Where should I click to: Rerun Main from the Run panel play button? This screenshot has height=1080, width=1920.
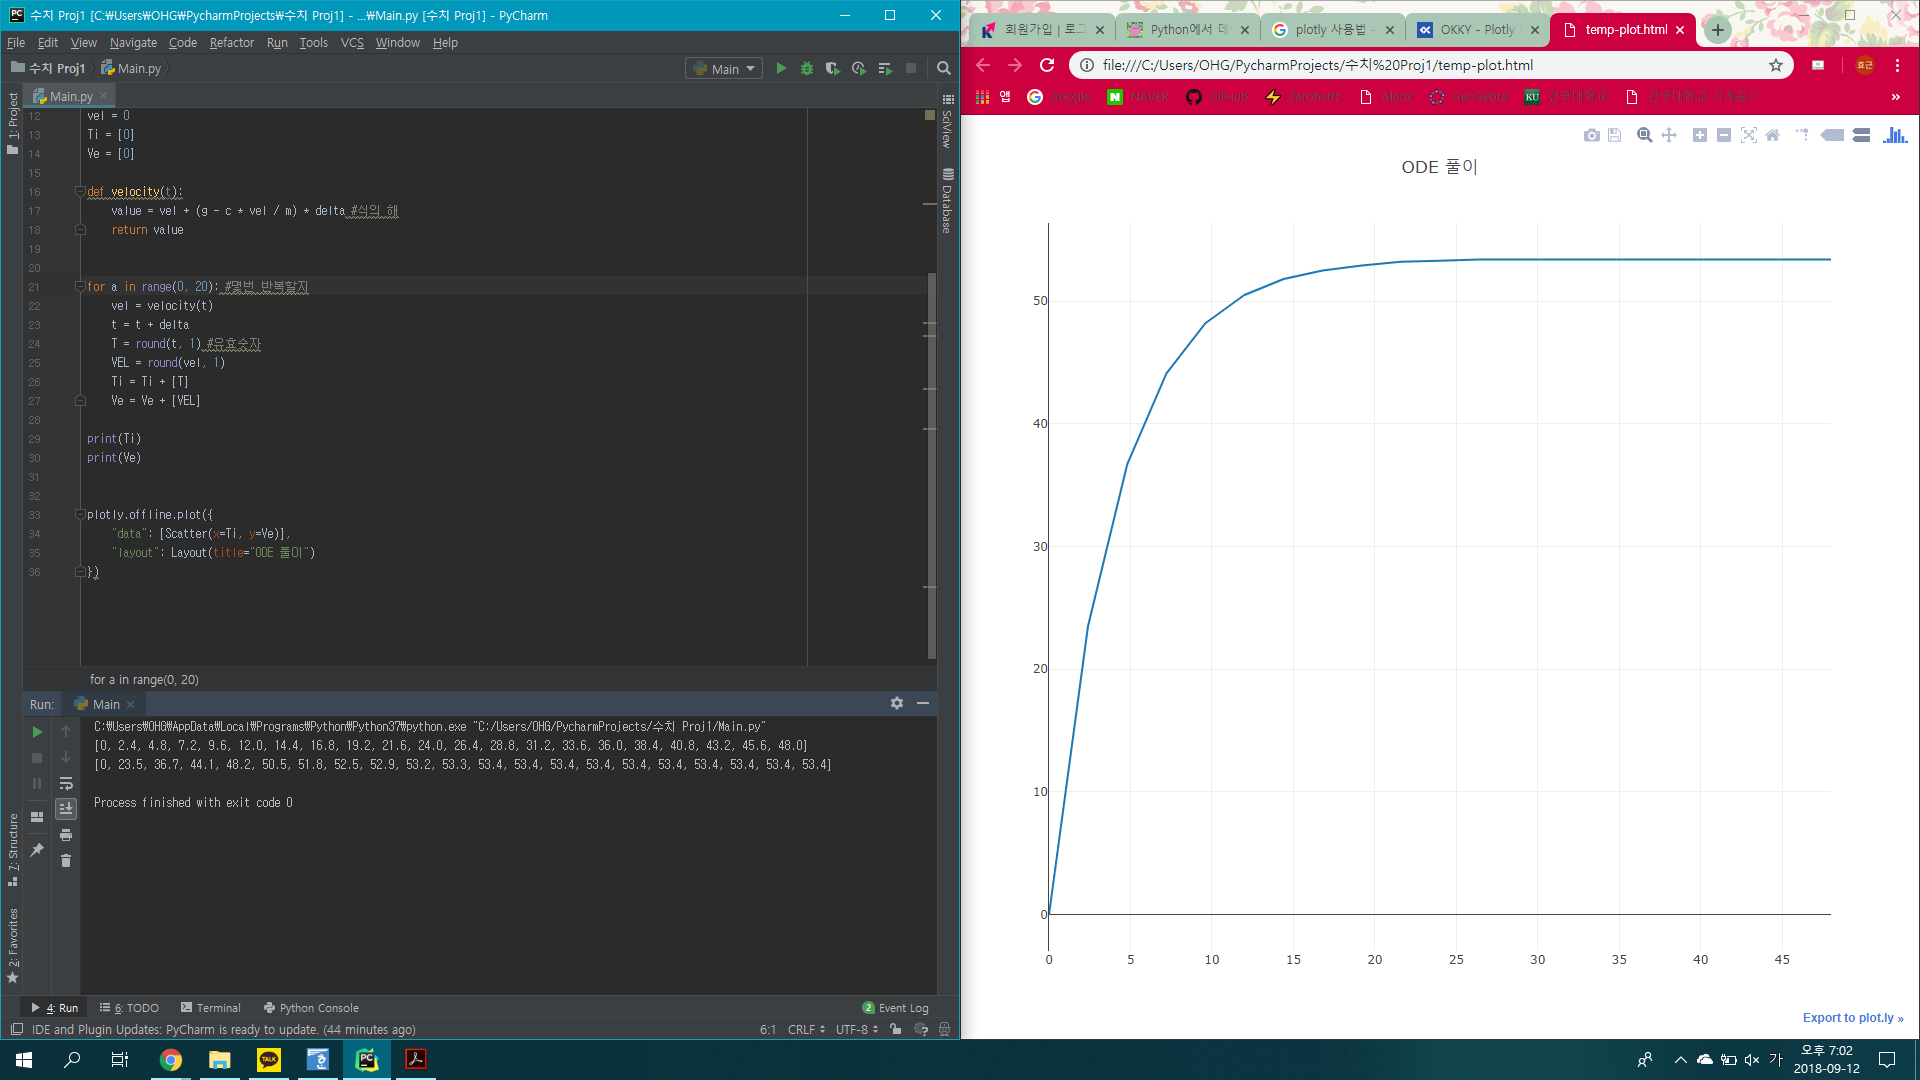pyautogui.click(x=37, y=732)
